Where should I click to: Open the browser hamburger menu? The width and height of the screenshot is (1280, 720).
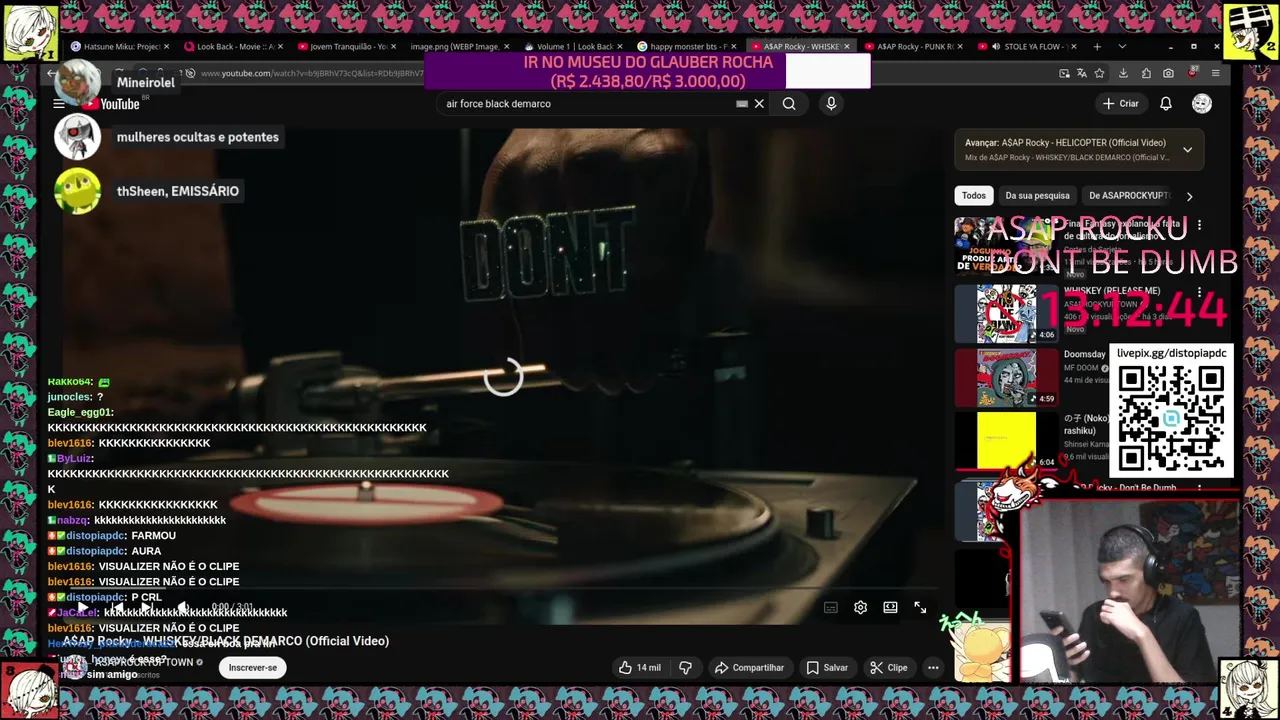pos(1215,73)
